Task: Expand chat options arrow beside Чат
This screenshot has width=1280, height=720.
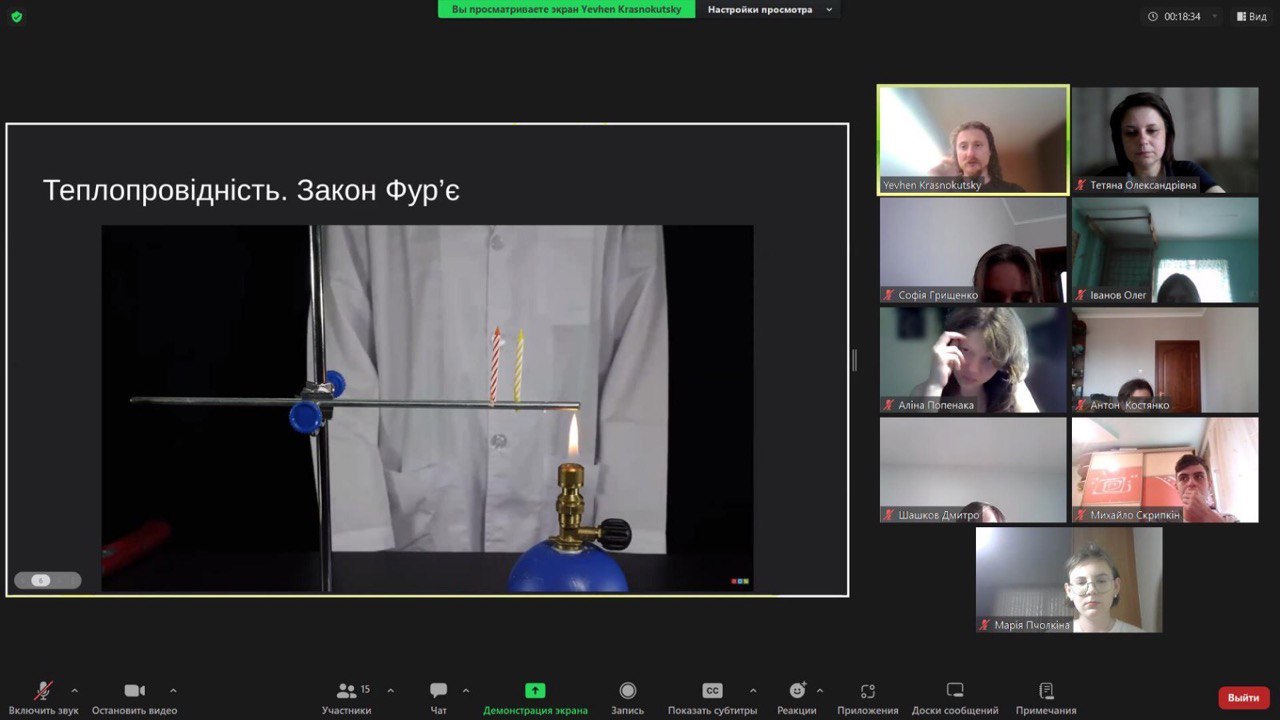Action: pyautogui.click(x=465, y=690)
